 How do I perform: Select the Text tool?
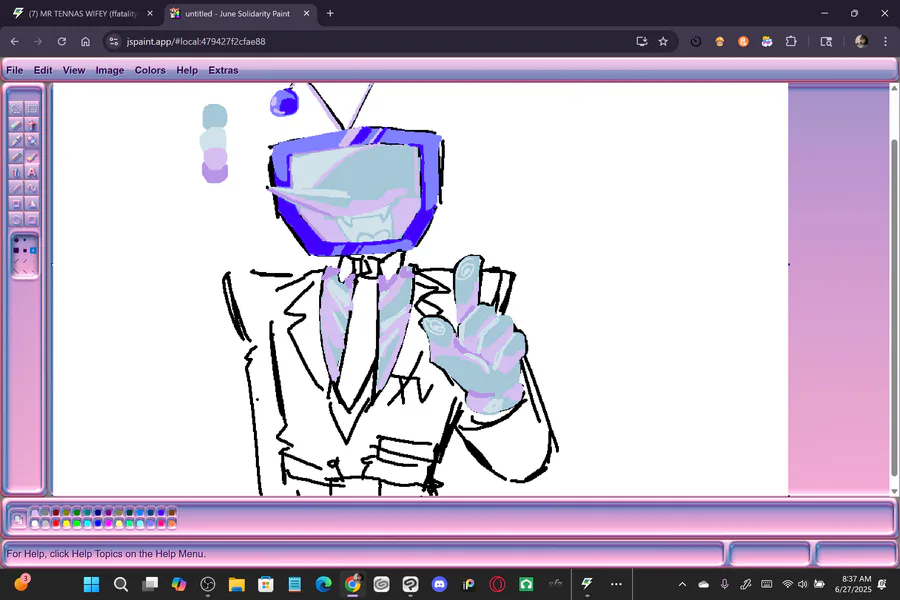click(32, 172)
